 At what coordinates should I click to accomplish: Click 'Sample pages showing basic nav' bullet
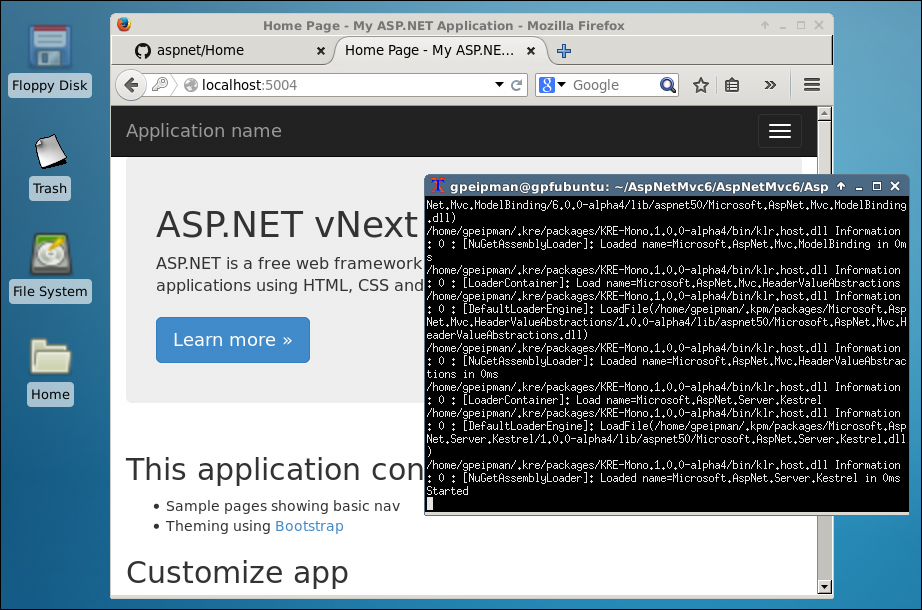[x=283, y=506]
